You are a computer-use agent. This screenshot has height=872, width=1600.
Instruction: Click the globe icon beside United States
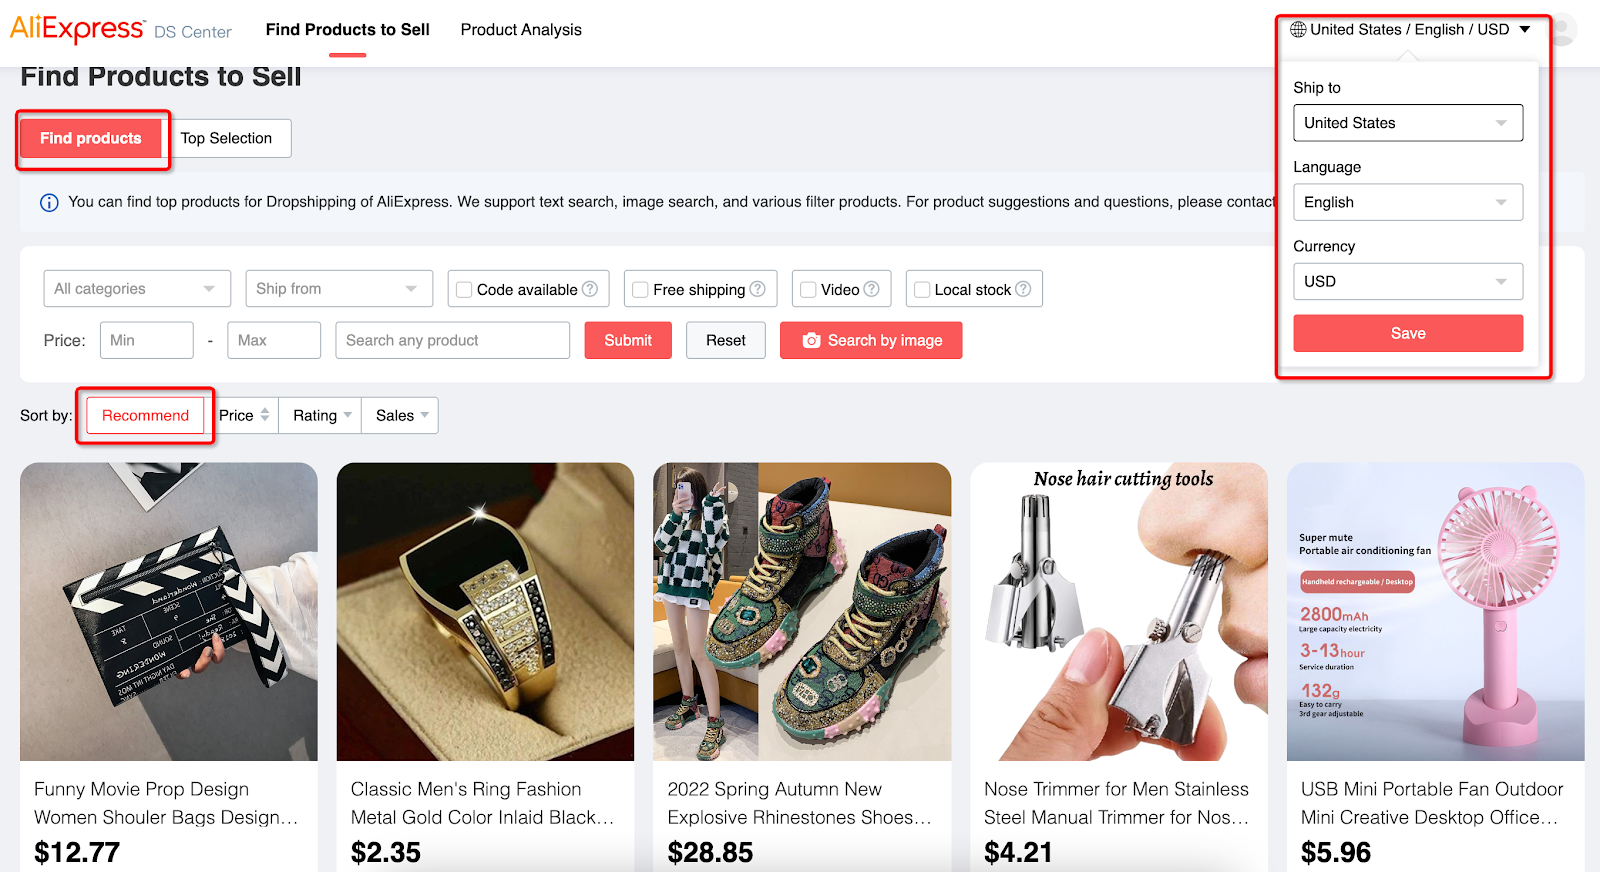coord(1298,30)
